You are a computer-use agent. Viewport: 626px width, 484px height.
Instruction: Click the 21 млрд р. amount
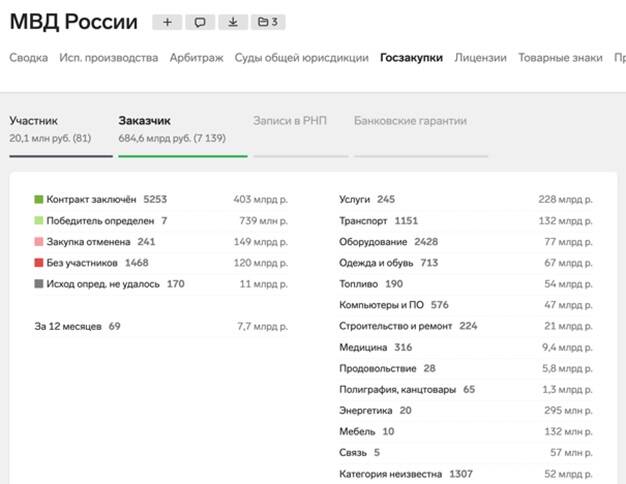point(569,326)
